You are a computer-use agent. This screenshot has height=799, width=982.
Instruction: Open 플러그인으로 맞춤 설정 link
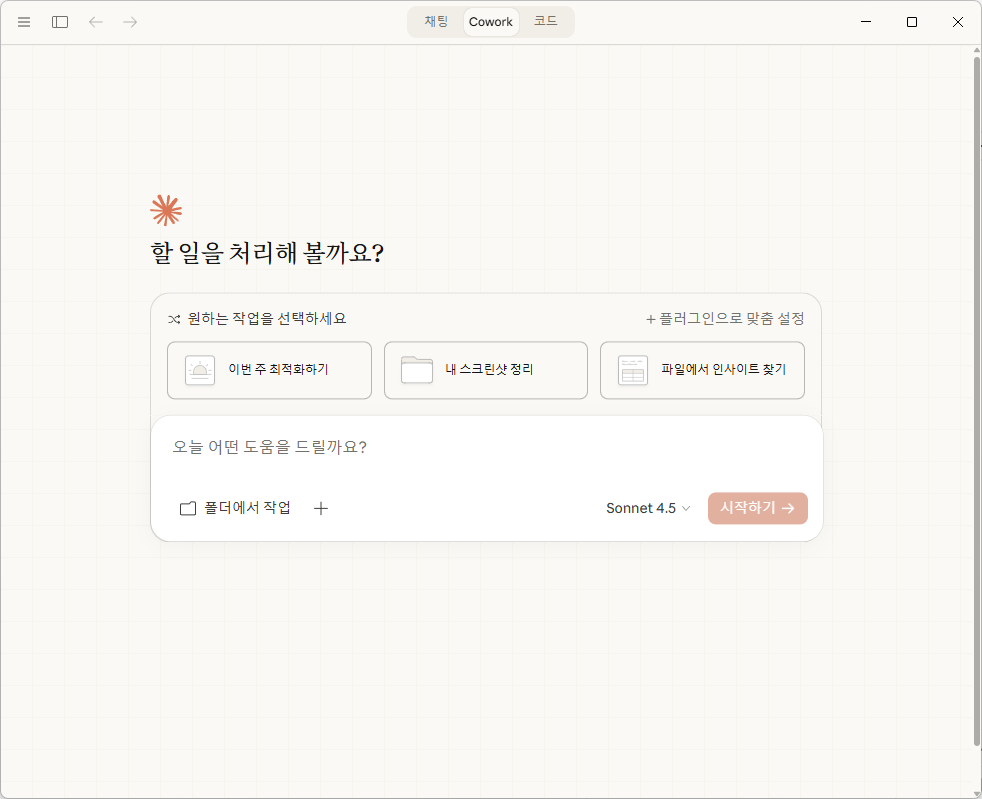coord(725,319)
